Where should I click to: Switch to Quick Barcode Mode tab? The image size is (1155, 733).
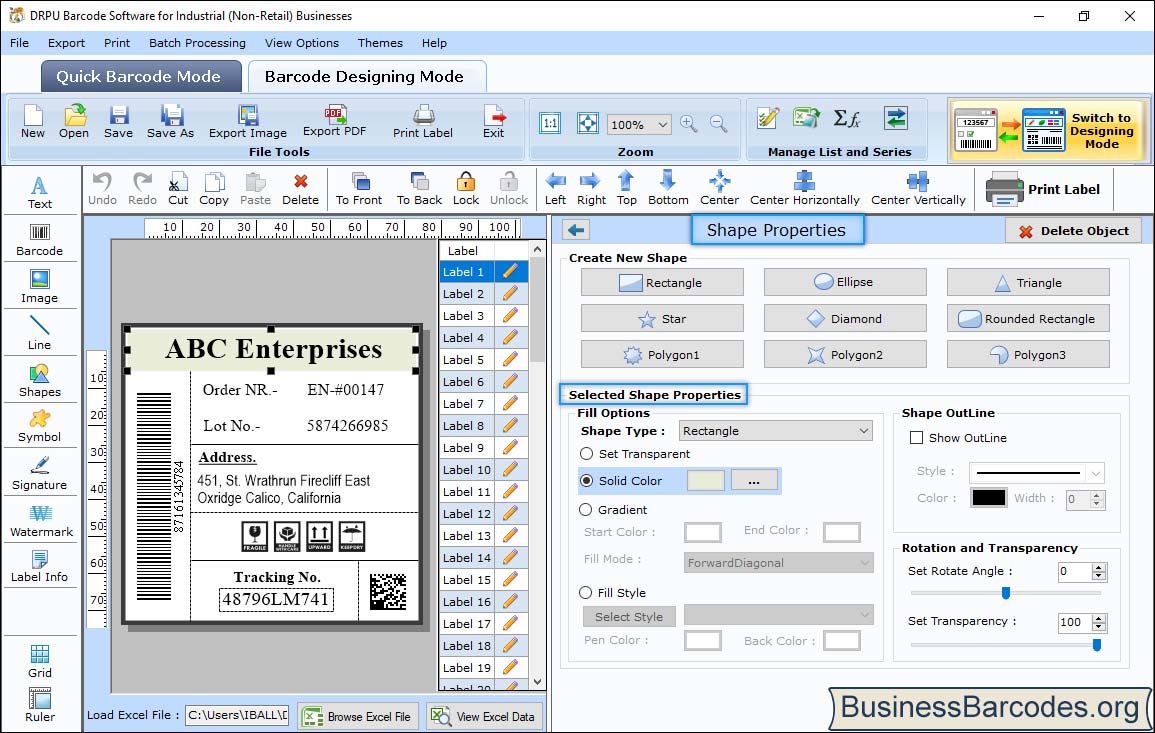click(x=141, y=77)
